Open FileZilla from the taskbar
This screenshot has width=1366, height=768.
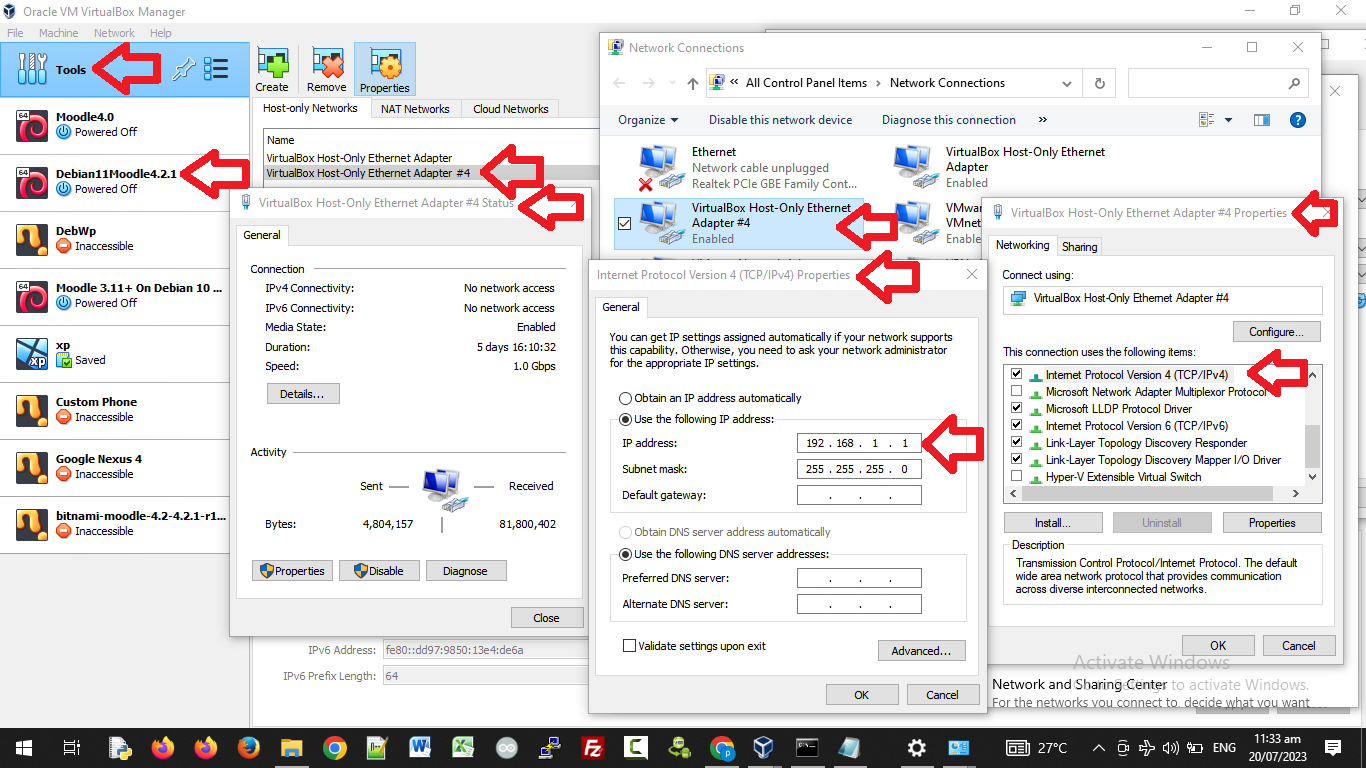(x=593, y=747)
